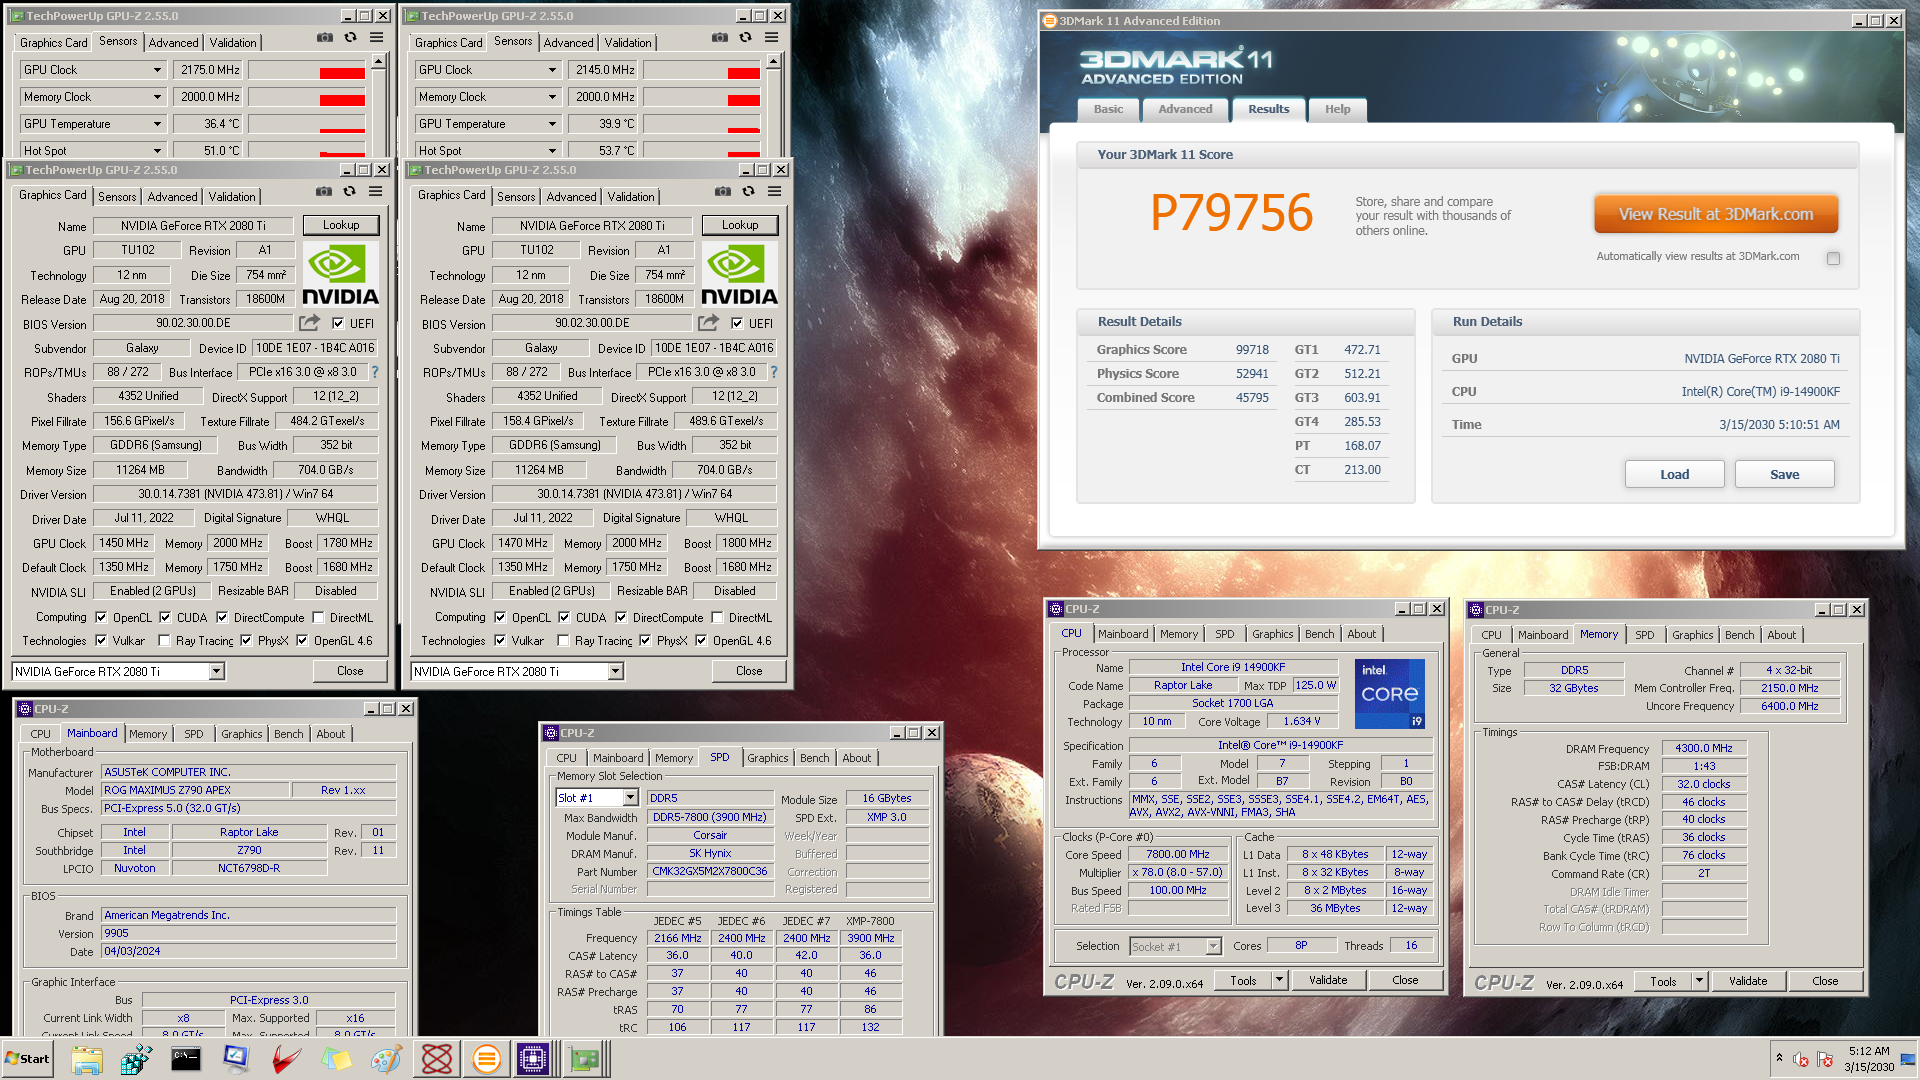
Task: Open Memory Clock sensor dropdown beside 2175.0 MHz window
Action: [x=157, y=97]
